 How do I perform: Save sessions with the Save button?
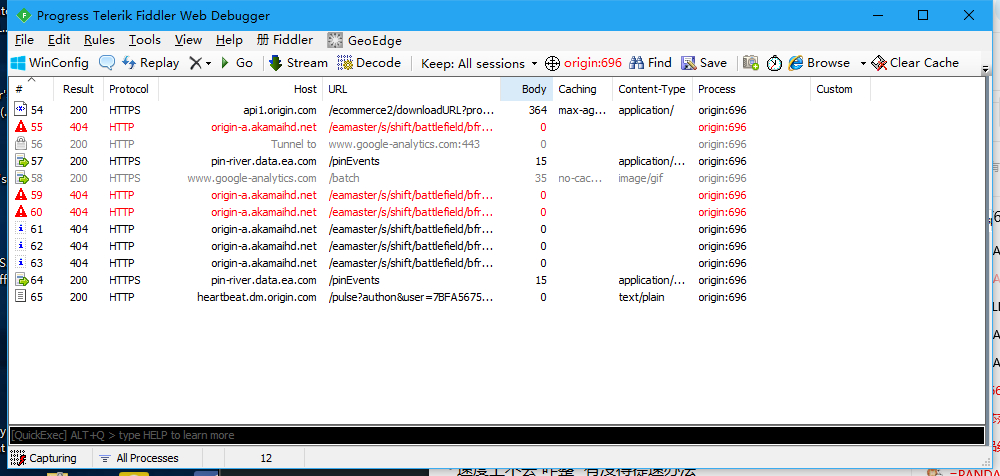(704, 63)
